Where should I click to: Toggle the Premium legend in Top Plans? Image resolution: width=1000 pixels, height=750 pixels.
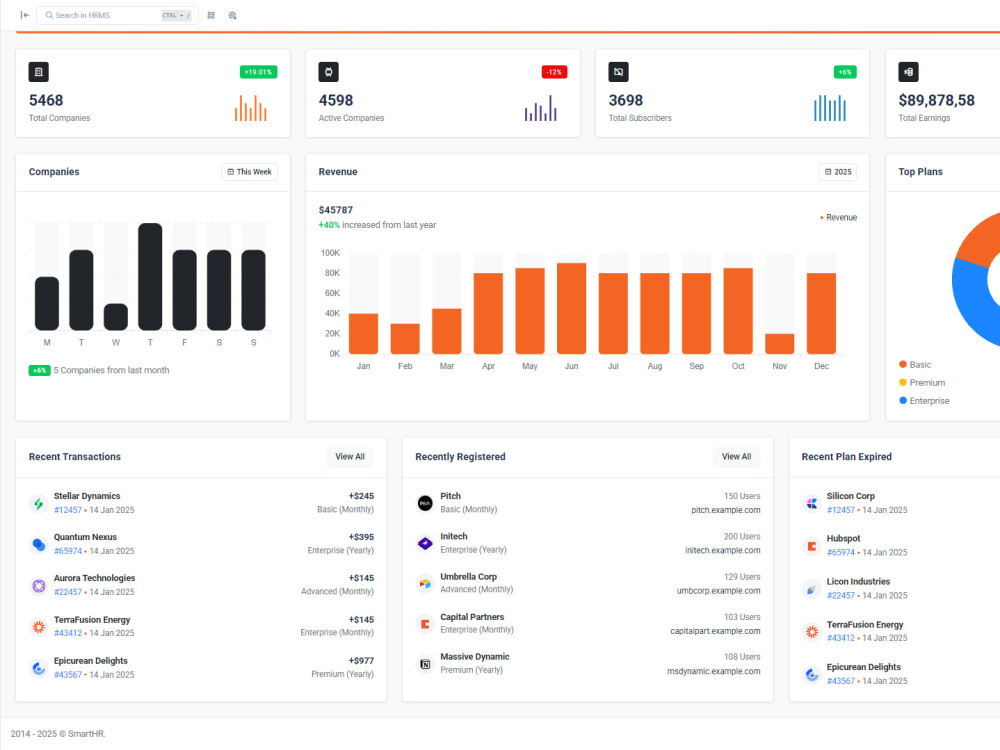coord(922,383)
